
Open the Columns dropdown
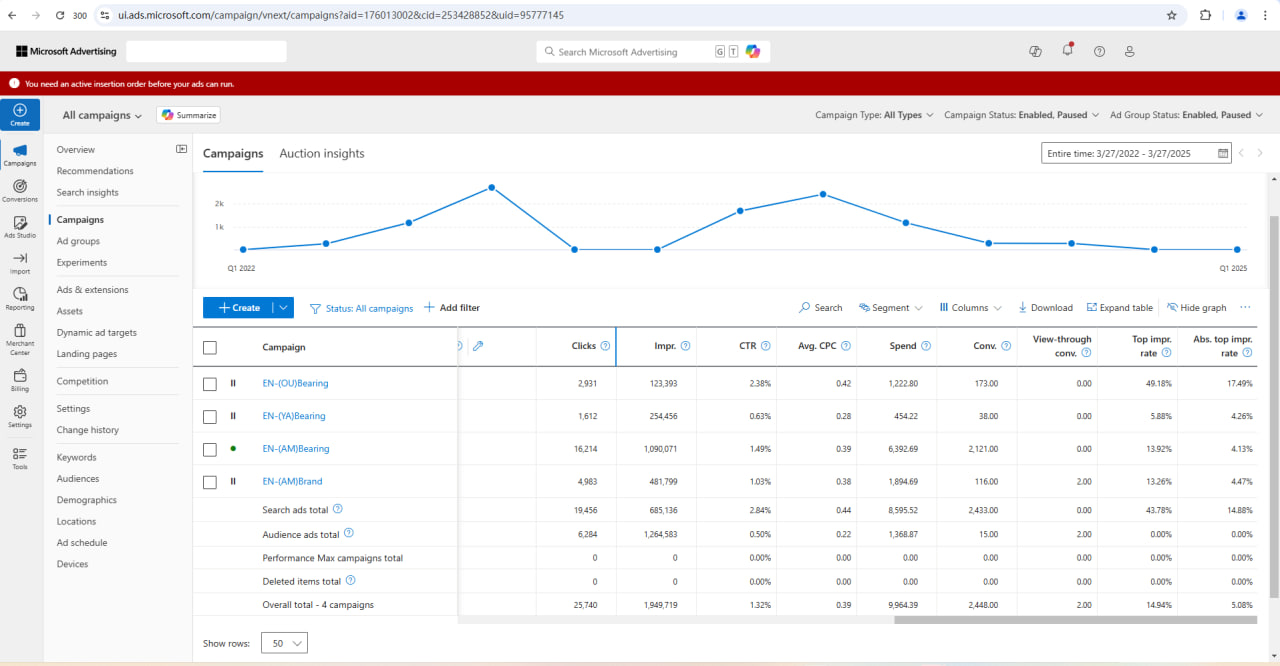click(970, 308)
